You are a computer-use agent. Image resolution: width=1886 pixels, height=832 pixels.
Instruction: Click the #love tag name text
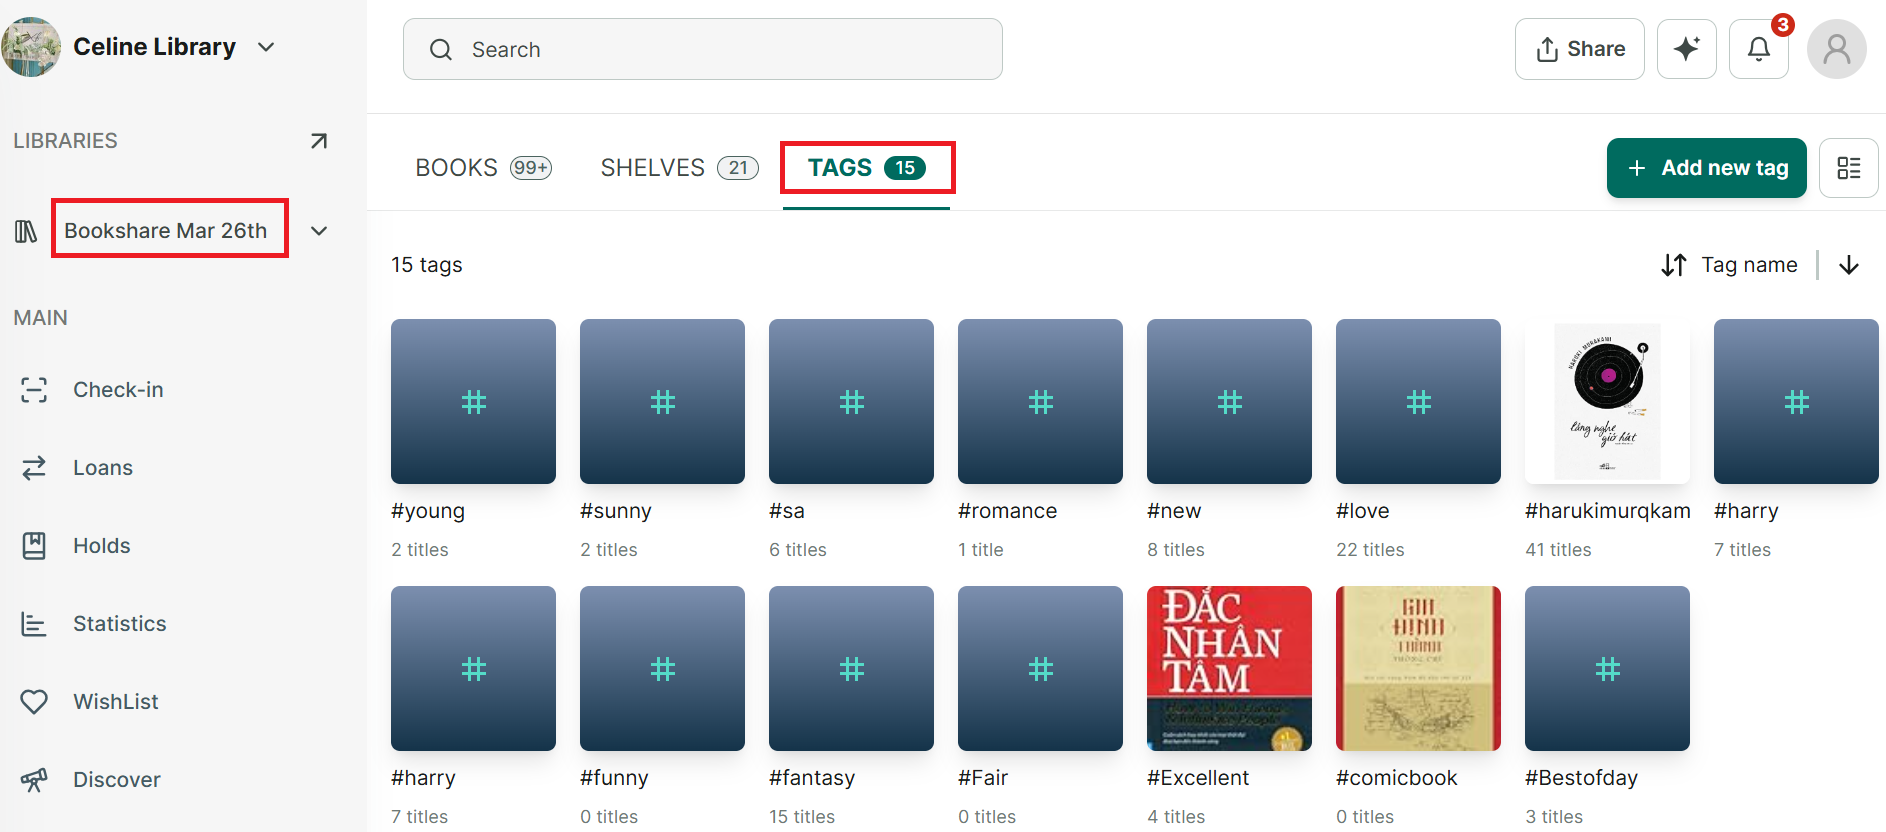(x=1362, y=511)
